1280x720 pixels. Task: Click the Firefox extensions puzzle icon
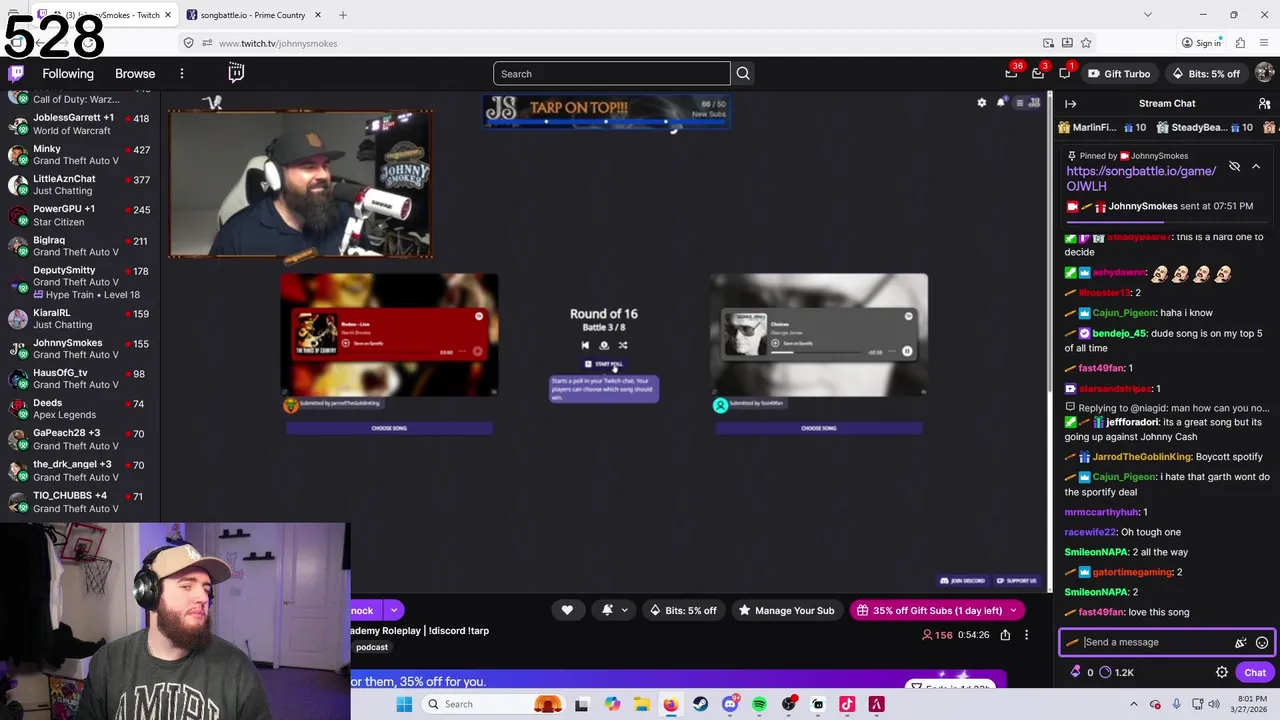(x=1240, y=43)
